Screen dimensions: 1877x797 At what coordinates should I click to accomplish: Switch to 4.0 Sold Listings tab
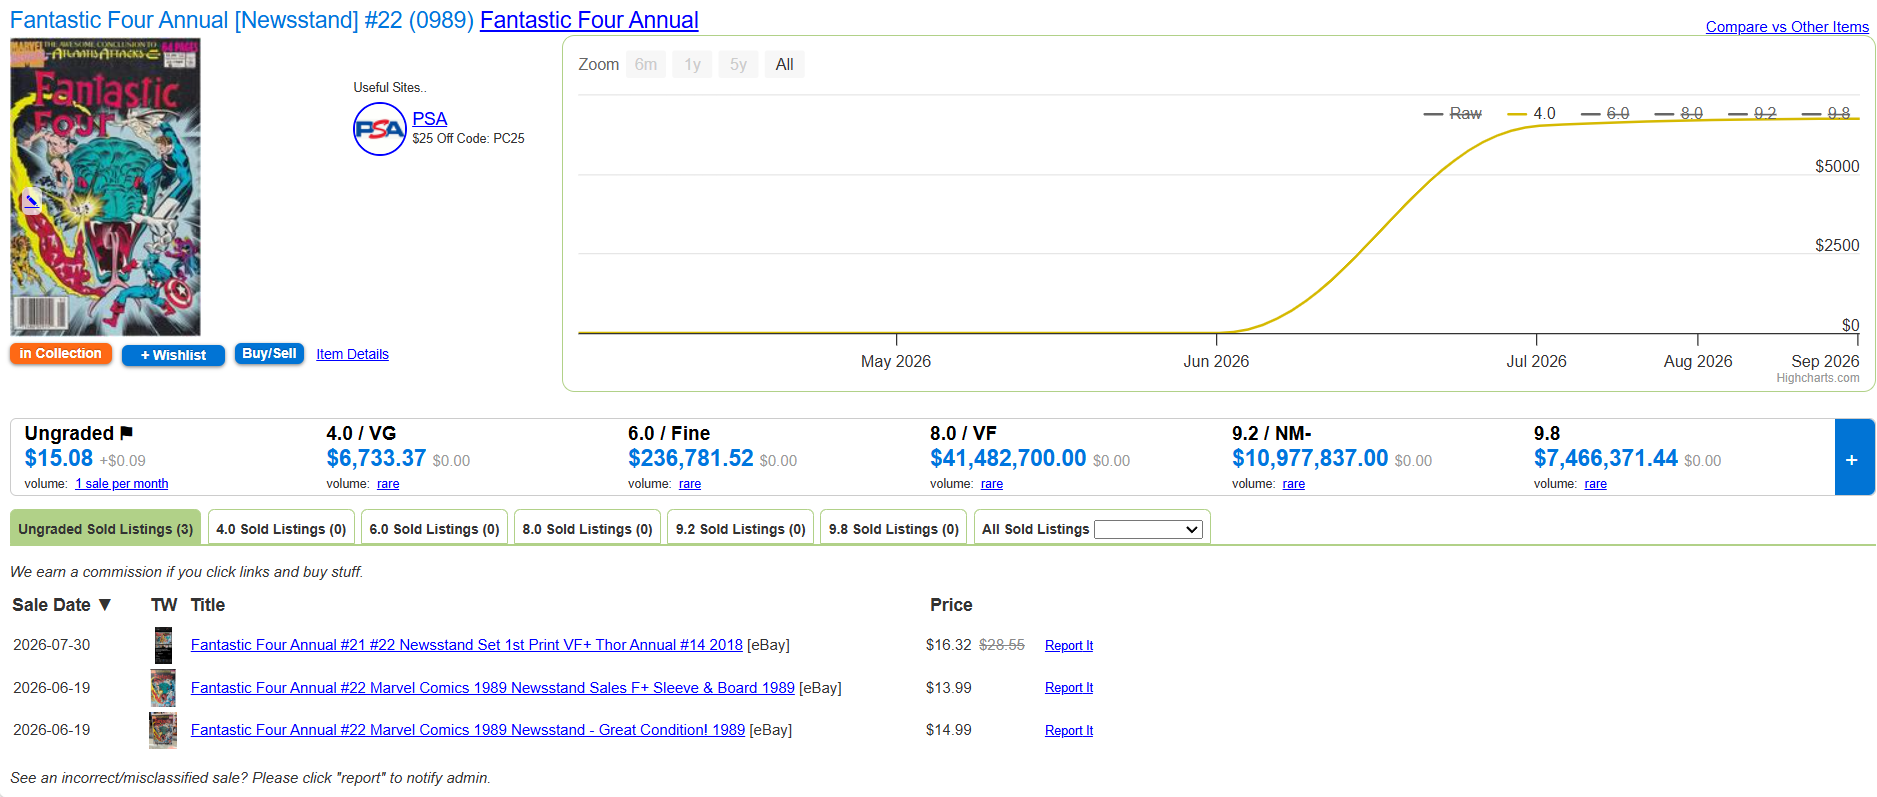pyautogui.click(x=281, y=528)
